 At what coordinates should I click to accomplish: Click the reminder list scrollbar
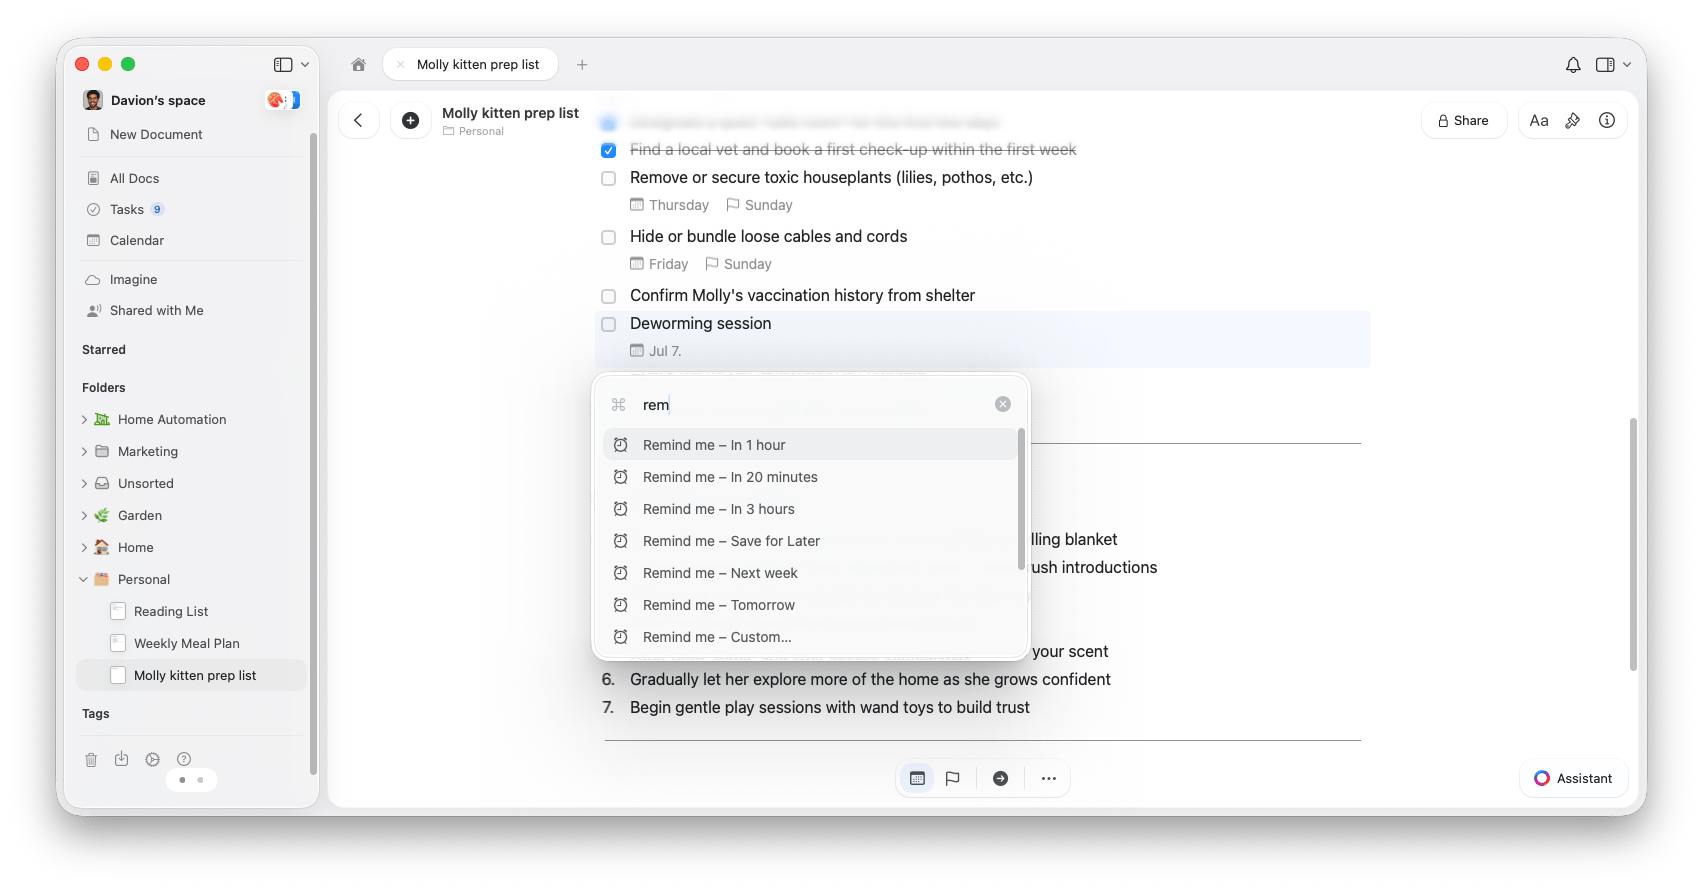[x=1021, y=500]
